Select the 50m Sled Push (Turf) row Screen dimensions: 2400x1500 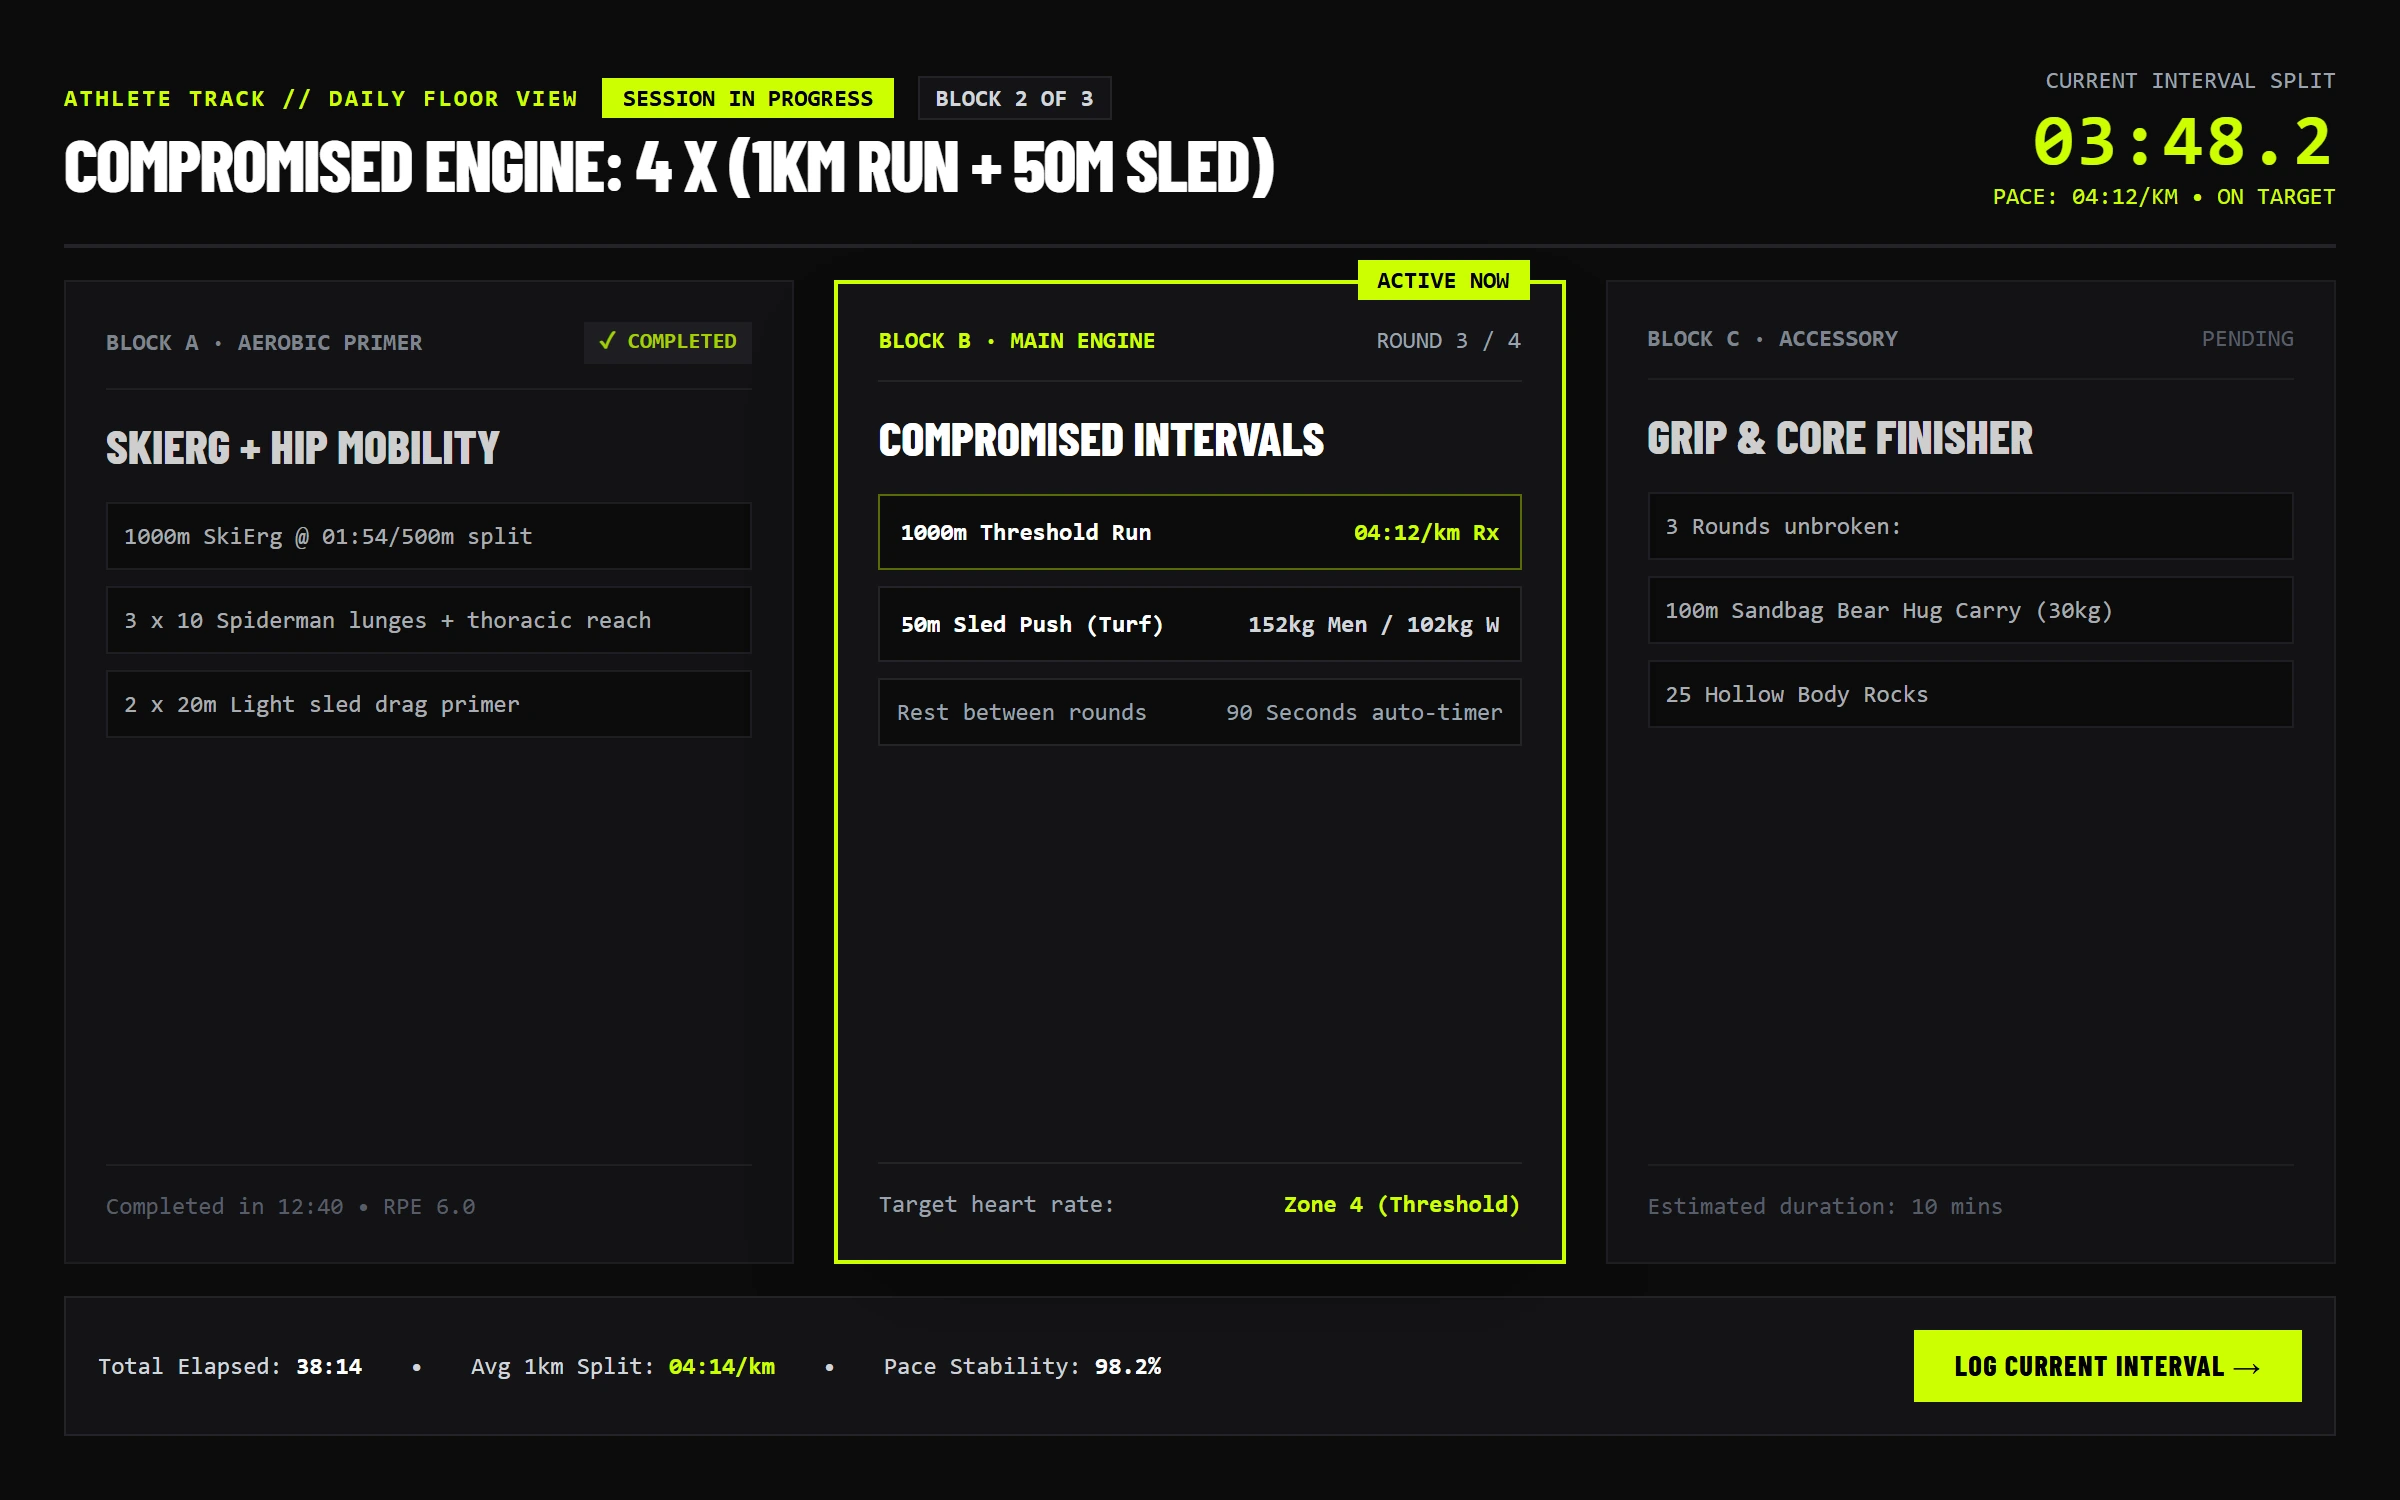click(1199, 624)
